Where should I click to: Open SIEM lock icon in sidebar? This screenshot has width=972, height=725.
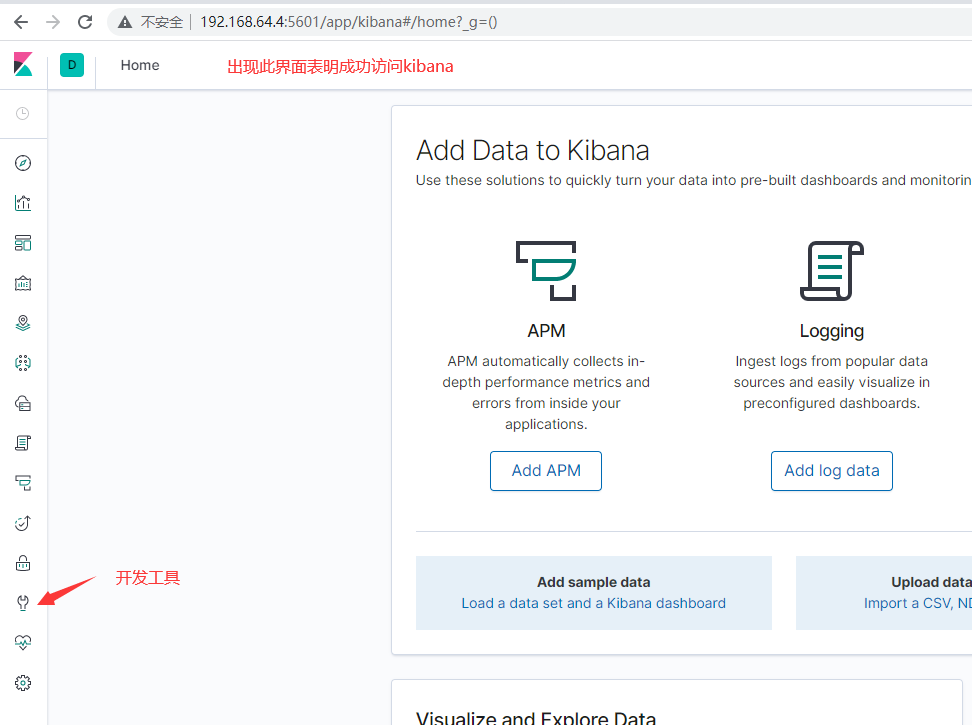[23, 563]
